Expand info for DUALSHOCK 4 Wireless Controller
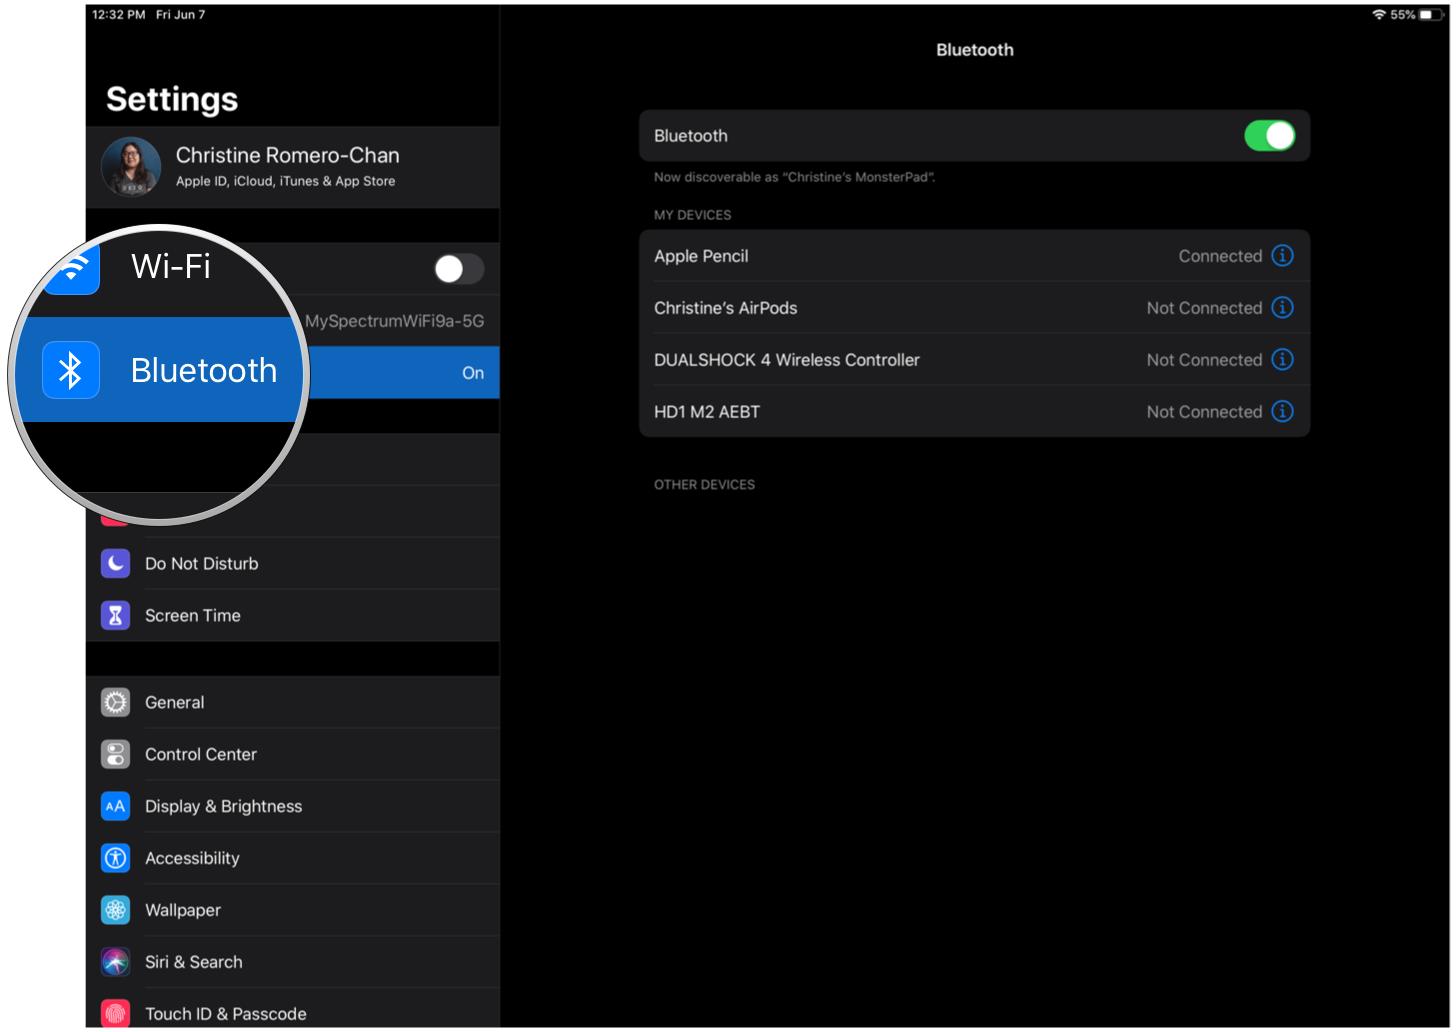 tap(1282, 360)
